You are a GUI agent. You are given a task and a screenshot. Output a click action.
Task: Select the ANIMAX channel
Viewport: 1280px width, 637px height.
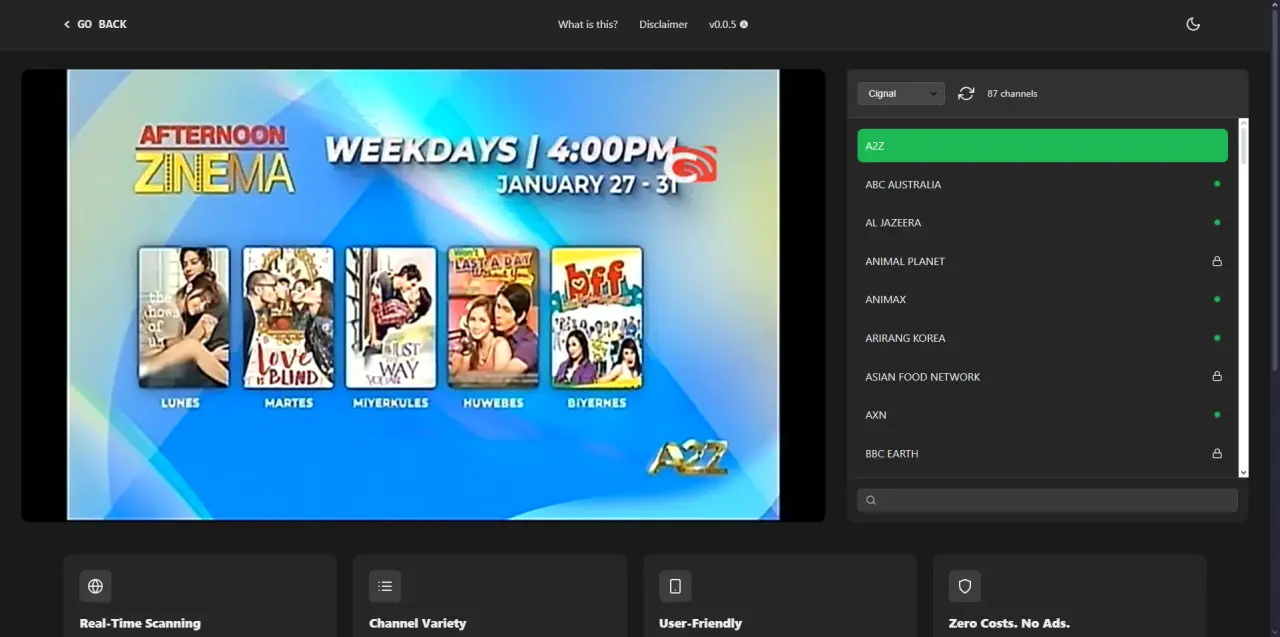[1042, 299]
